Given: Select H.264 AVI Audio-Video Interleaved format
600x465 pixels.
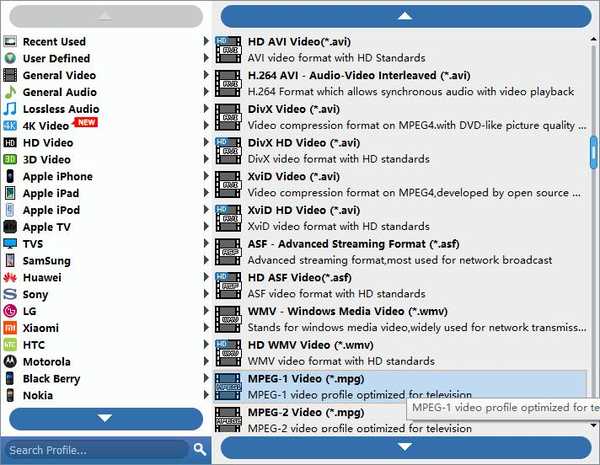Looking at the screenshot, I should (400, 83).
